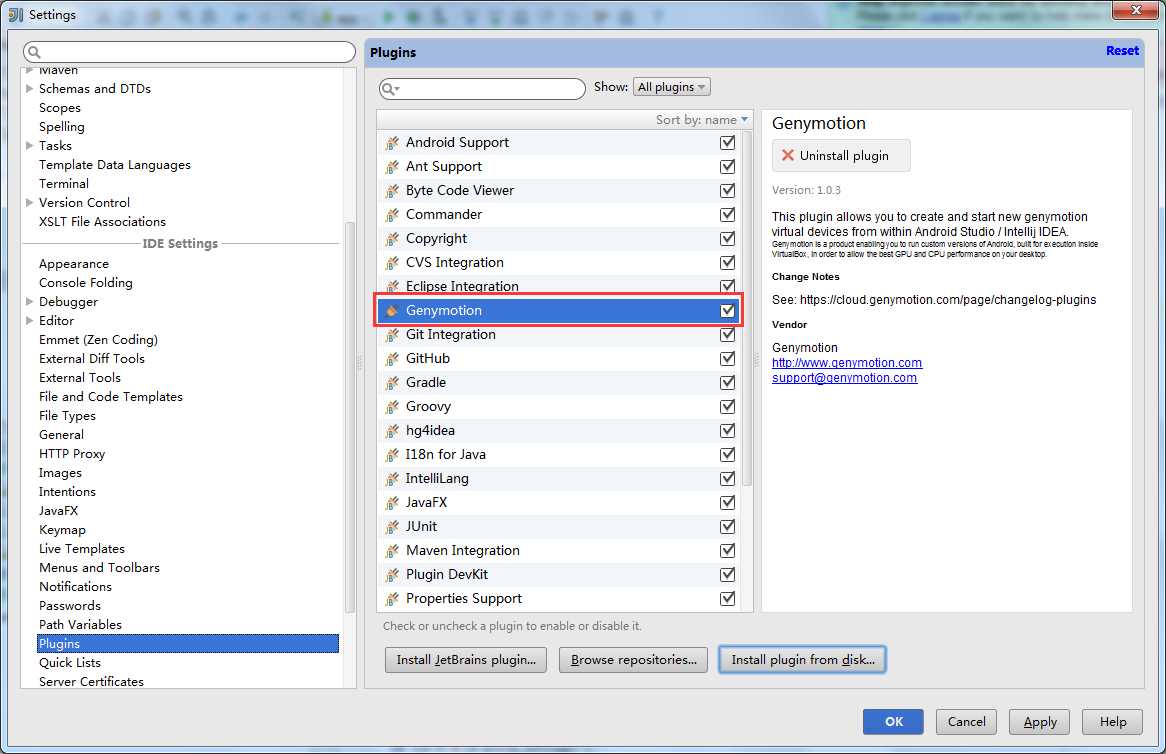Focus the settings search field

tap(189, 52)
